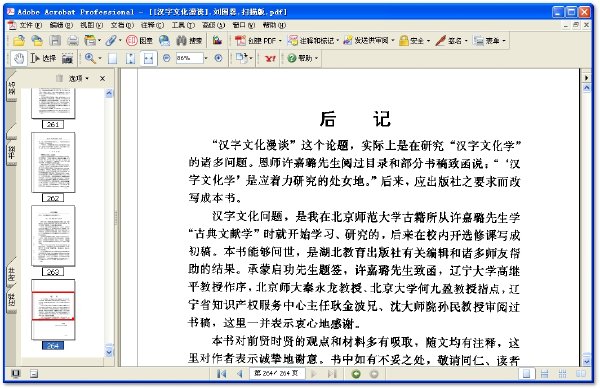Image resolution: width=600 pixels, height=389 pixels.
Task: Open the 文档(D) menu
Action: click(122, 25)
